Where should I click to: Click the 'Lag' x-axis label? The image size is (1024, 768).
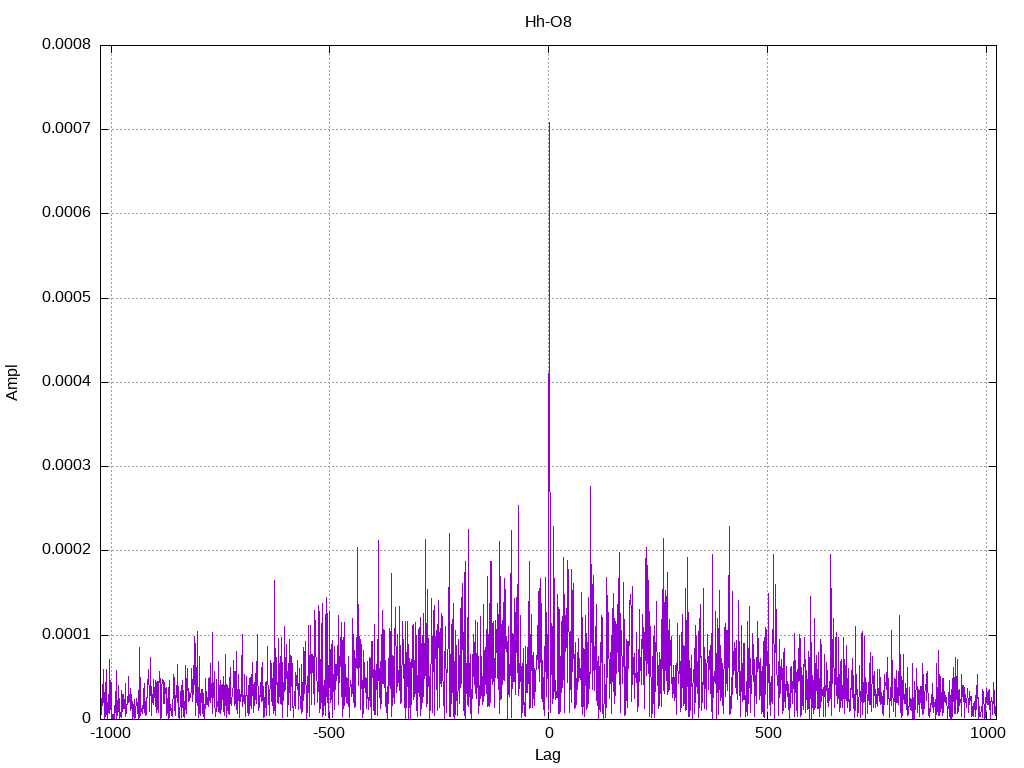[x=548, y=755]
